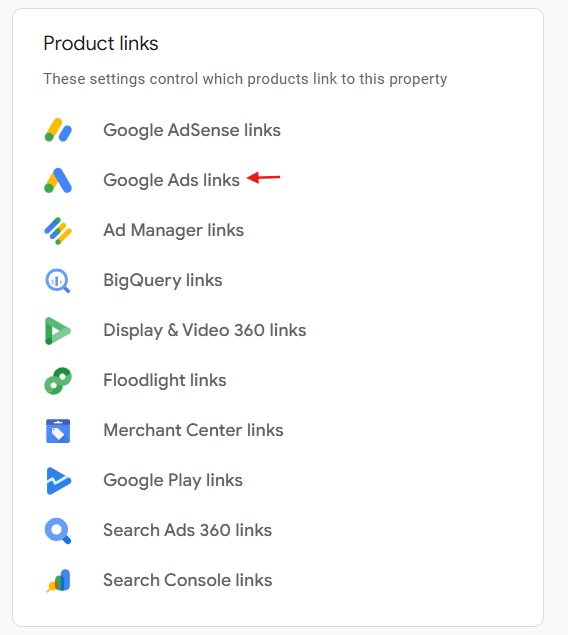The image size is (568, 635).
Task: Click the Google AdSense icon
Action: [x=58, y=130]
